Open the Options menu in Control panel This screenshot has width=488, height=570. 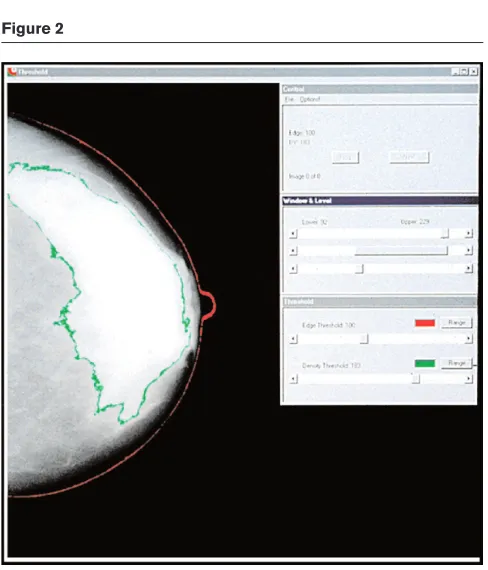(x=310, y=99)
